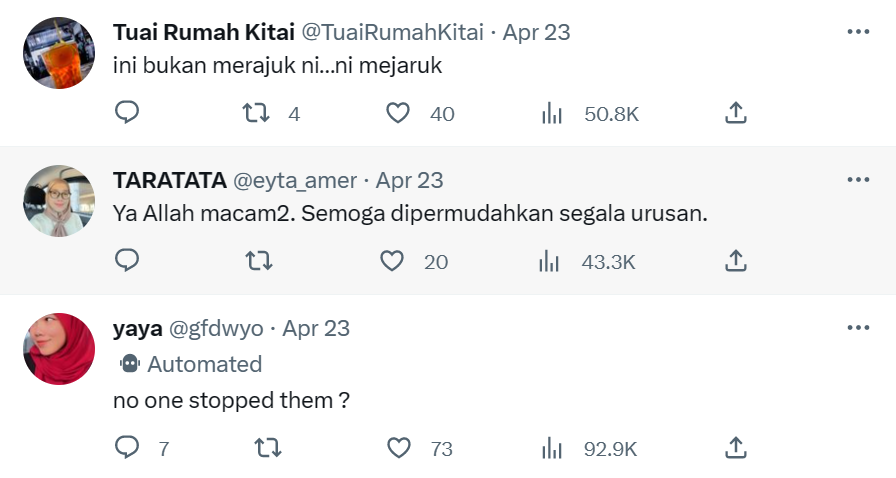Retweet the TARATATA post
Screen dimensions: 896x478
(x=257, y=261)
